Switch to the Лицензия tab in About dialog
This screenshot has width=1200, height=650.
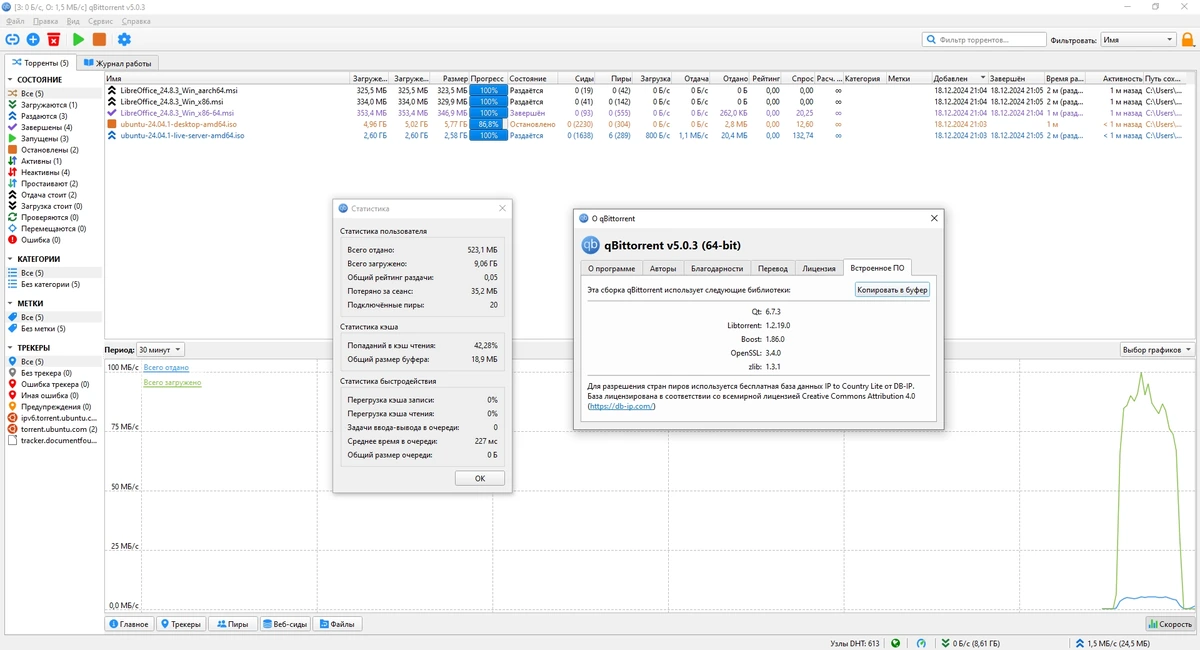818,268
